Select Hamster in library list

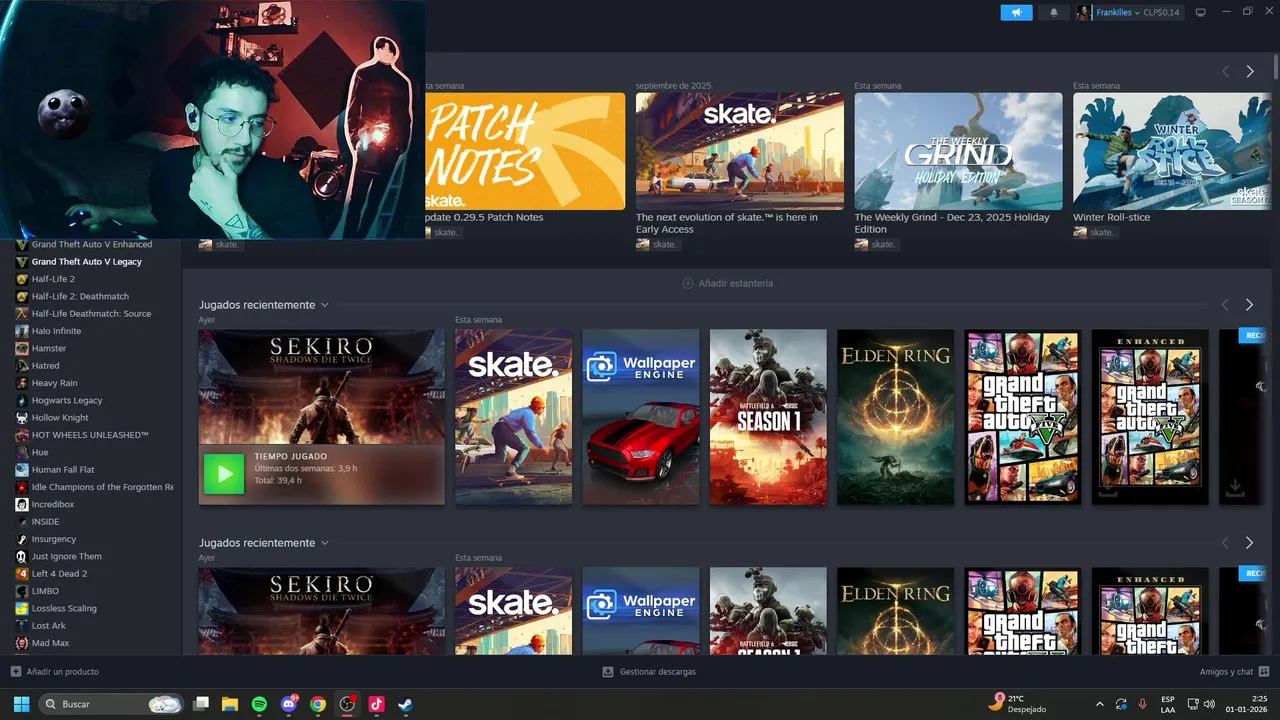pyautogui.click(x=49, y=348)
